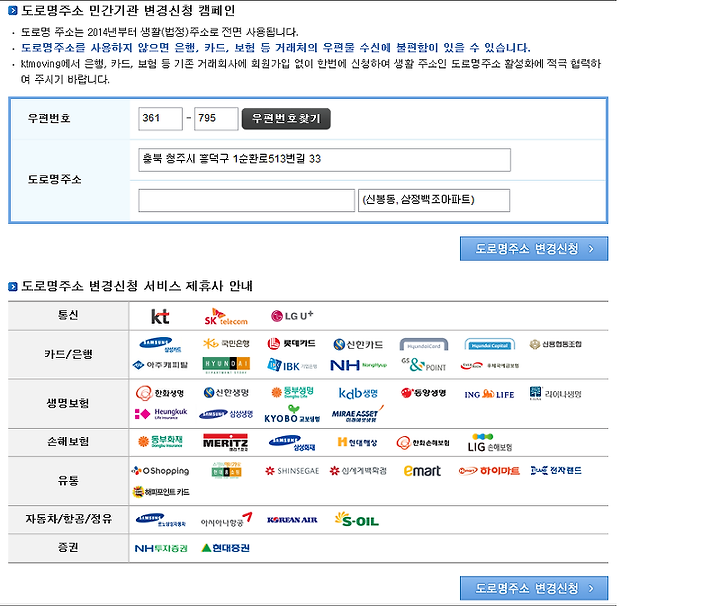Viewport: 720px width, 606px height.
Task: Click the kdb생명 logo
Action: coord(358,393)
